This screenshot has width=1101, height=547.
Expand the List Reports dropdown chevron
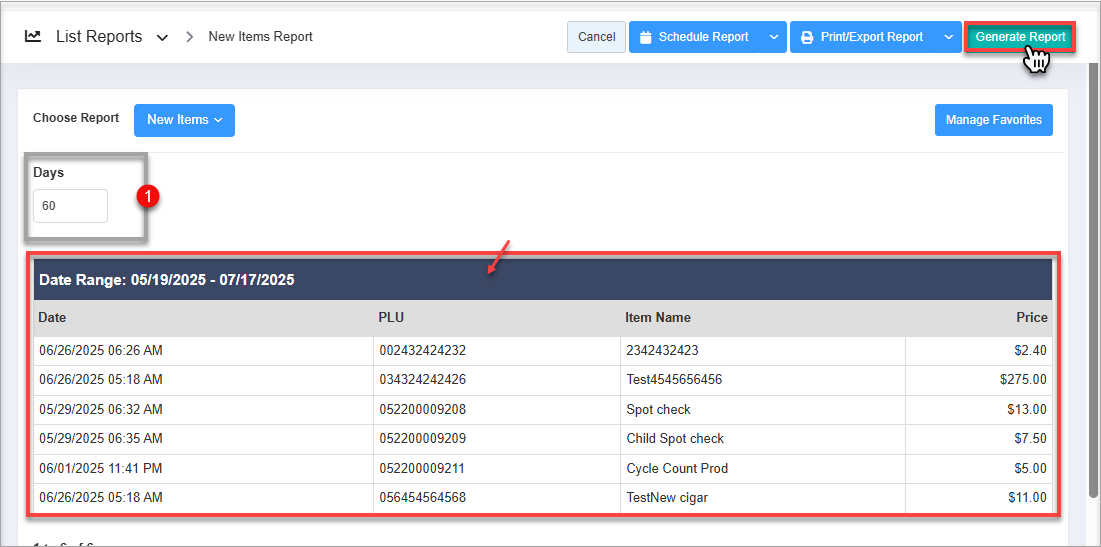[162, 38]
